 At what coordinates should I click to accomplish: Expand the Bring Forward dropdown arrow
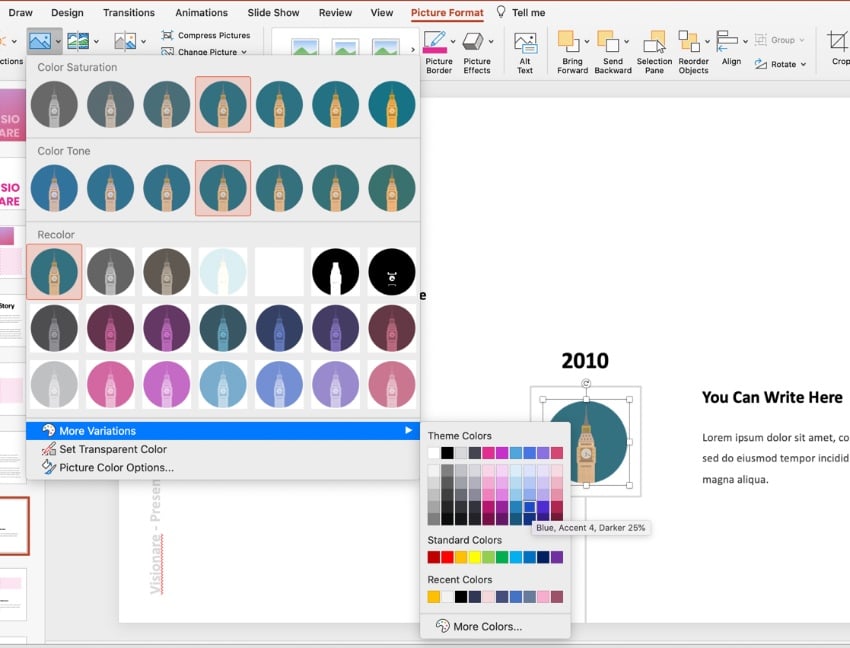point(586,41)
